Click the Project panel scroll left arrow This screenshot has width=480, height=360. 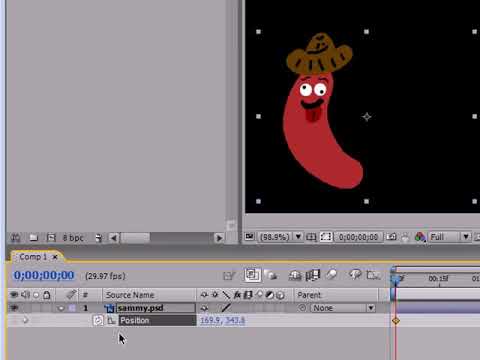tap(114, 238)
